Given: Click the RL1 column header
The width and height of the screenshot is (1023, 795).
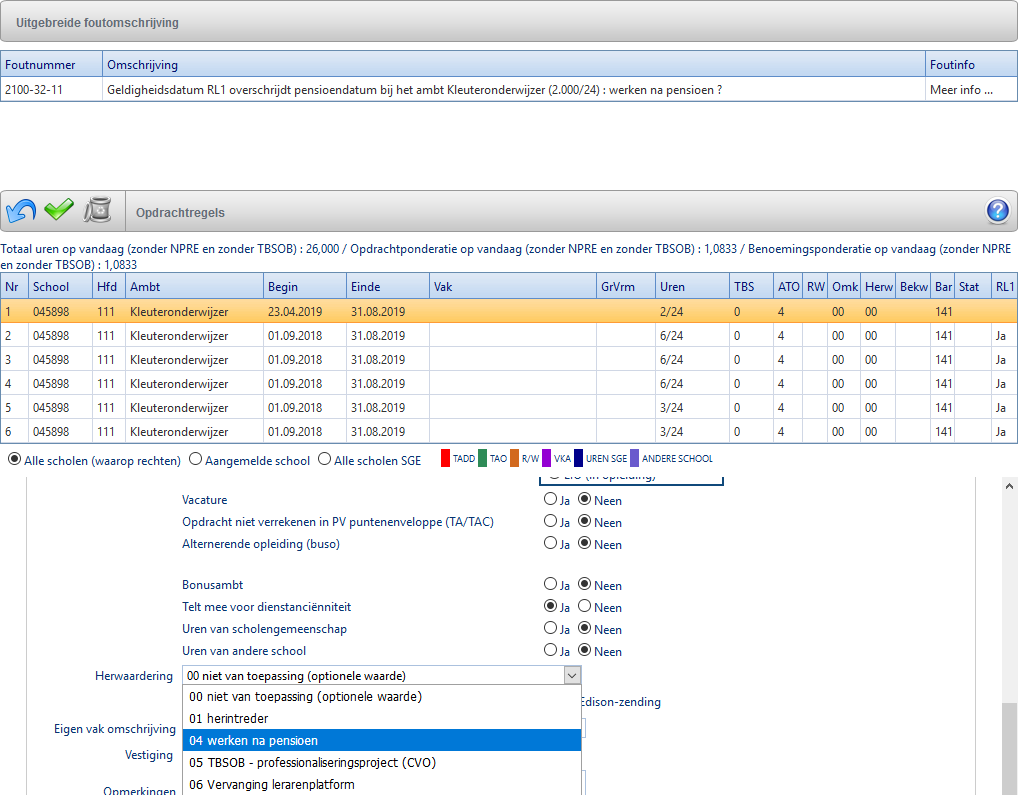Looking at the screenshot, I should [x=1005, y=286].
